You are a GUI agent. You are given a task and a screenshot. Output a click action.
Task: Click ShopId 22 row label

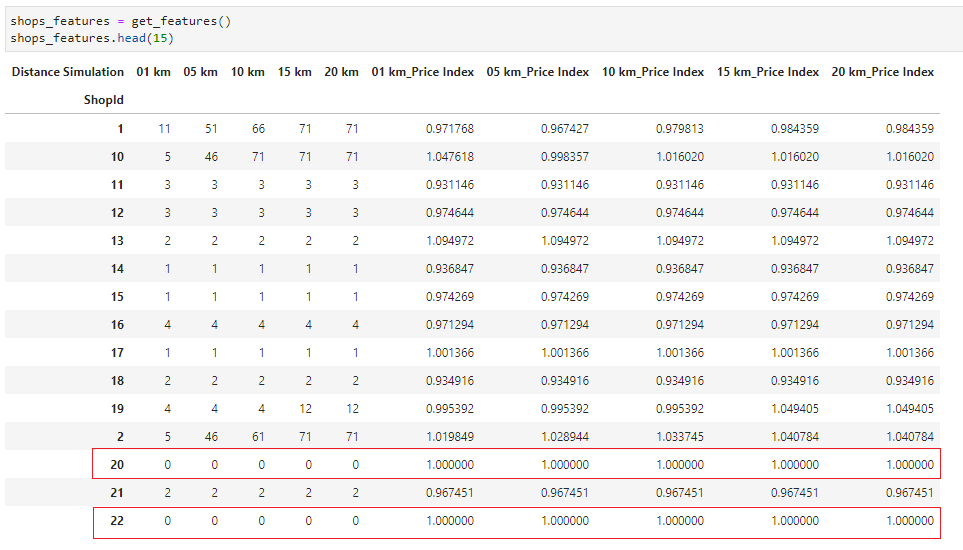[x=117, y=521]
